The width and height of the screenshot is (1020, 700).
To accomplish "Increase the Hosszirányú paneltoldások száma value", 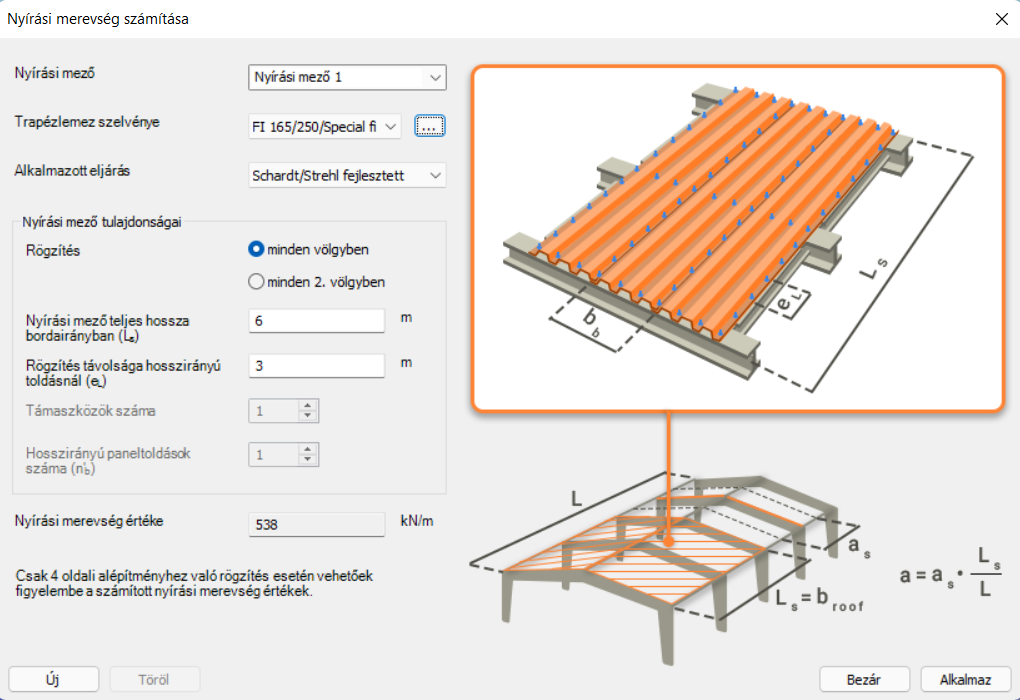I will point(308,449).
